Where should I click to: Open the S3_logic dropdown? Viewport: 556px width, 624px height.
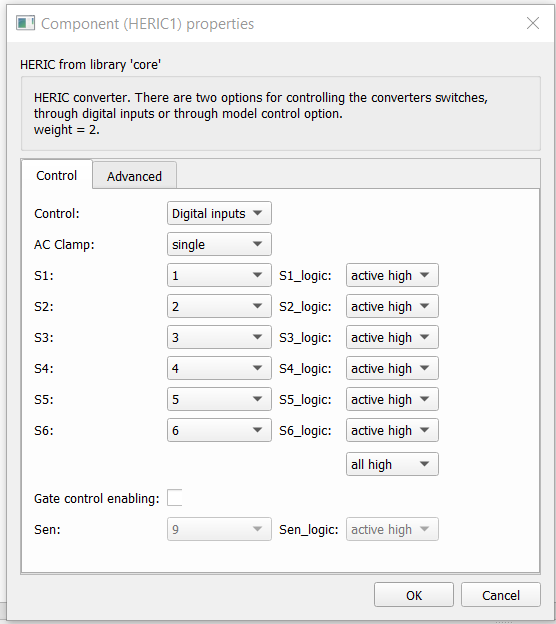tap(392, 337)
